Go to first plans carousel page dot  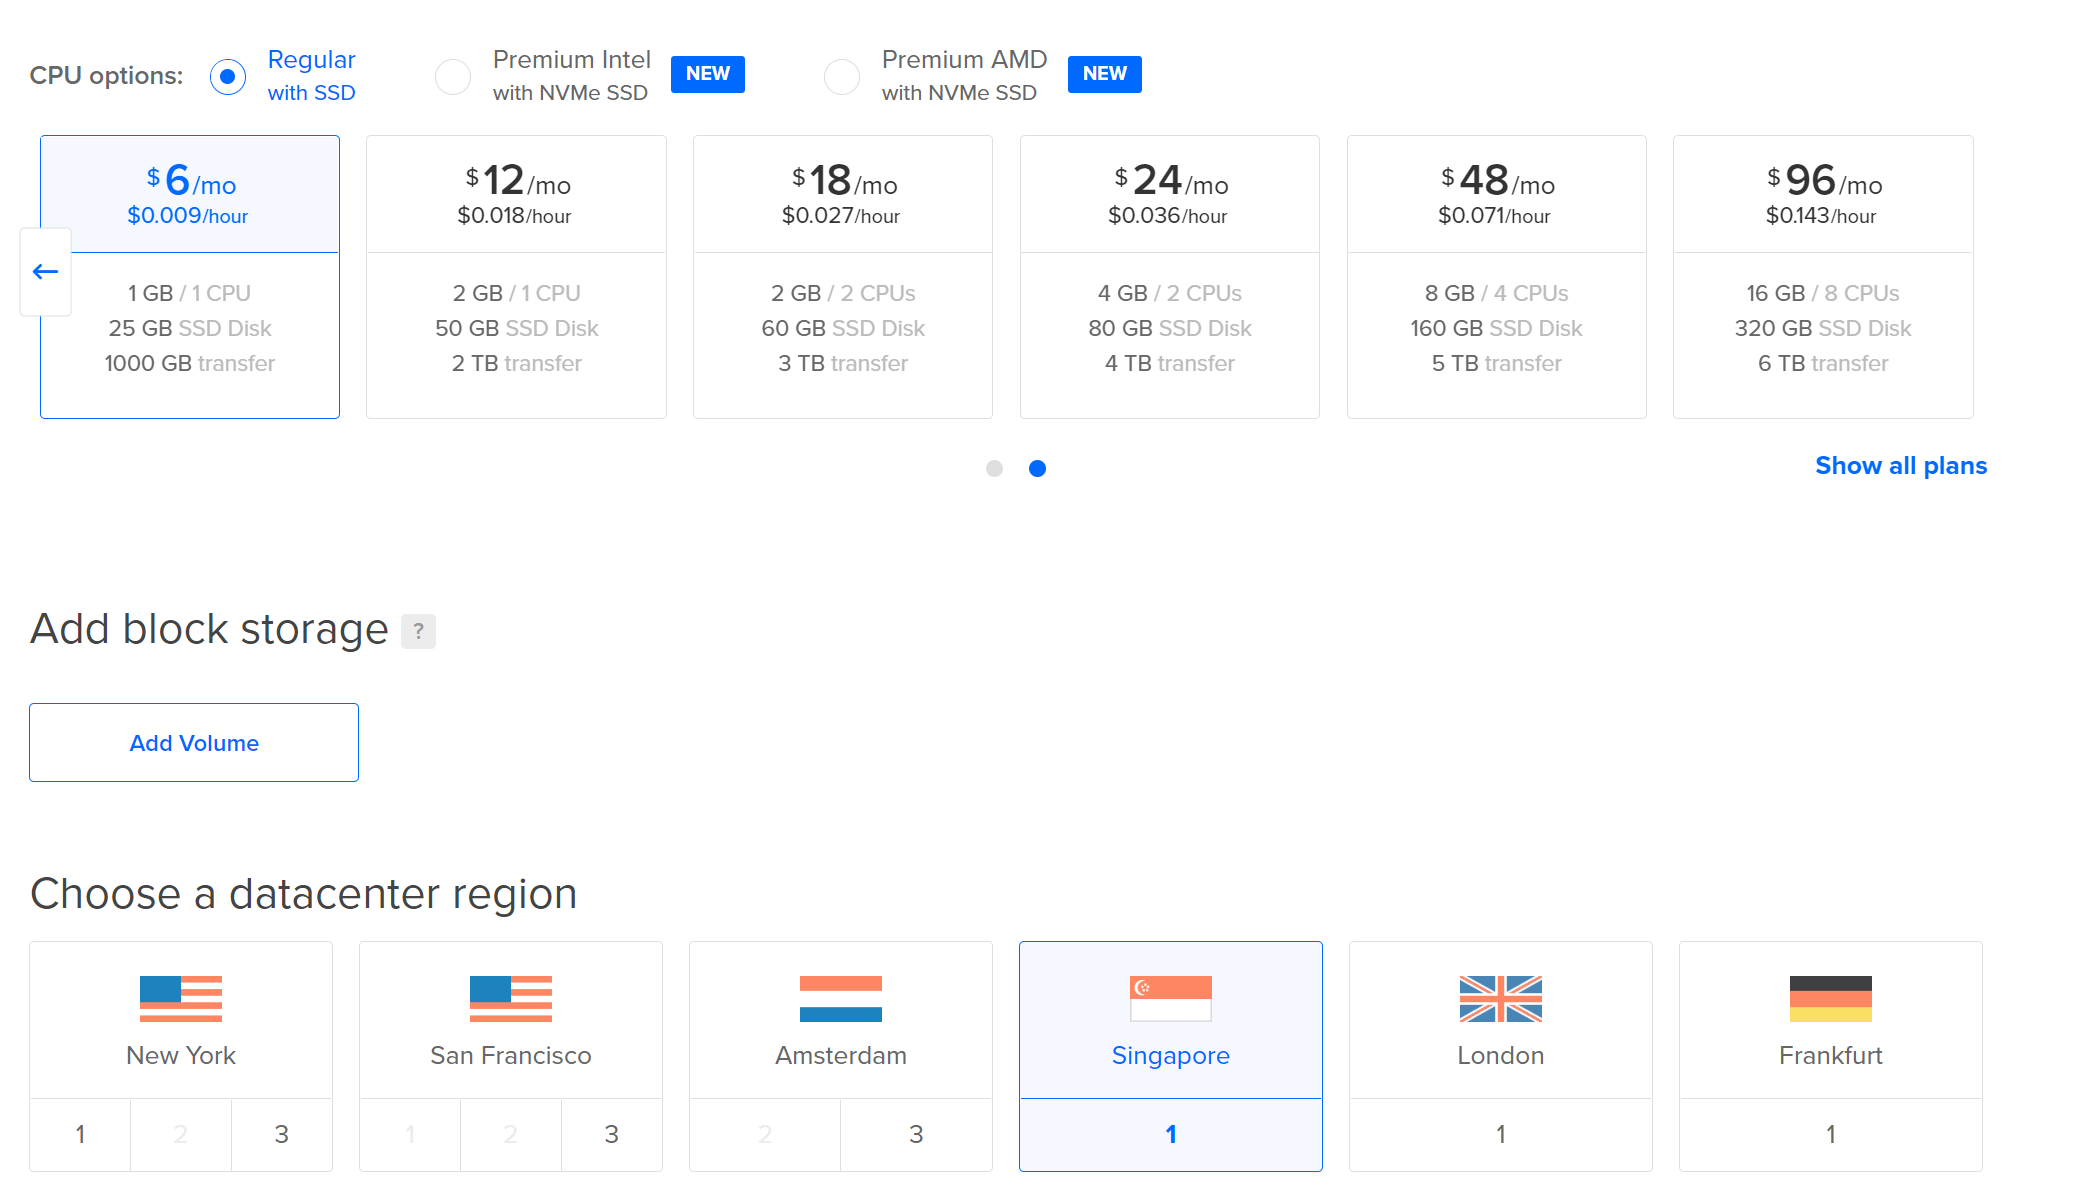(994, 468)
